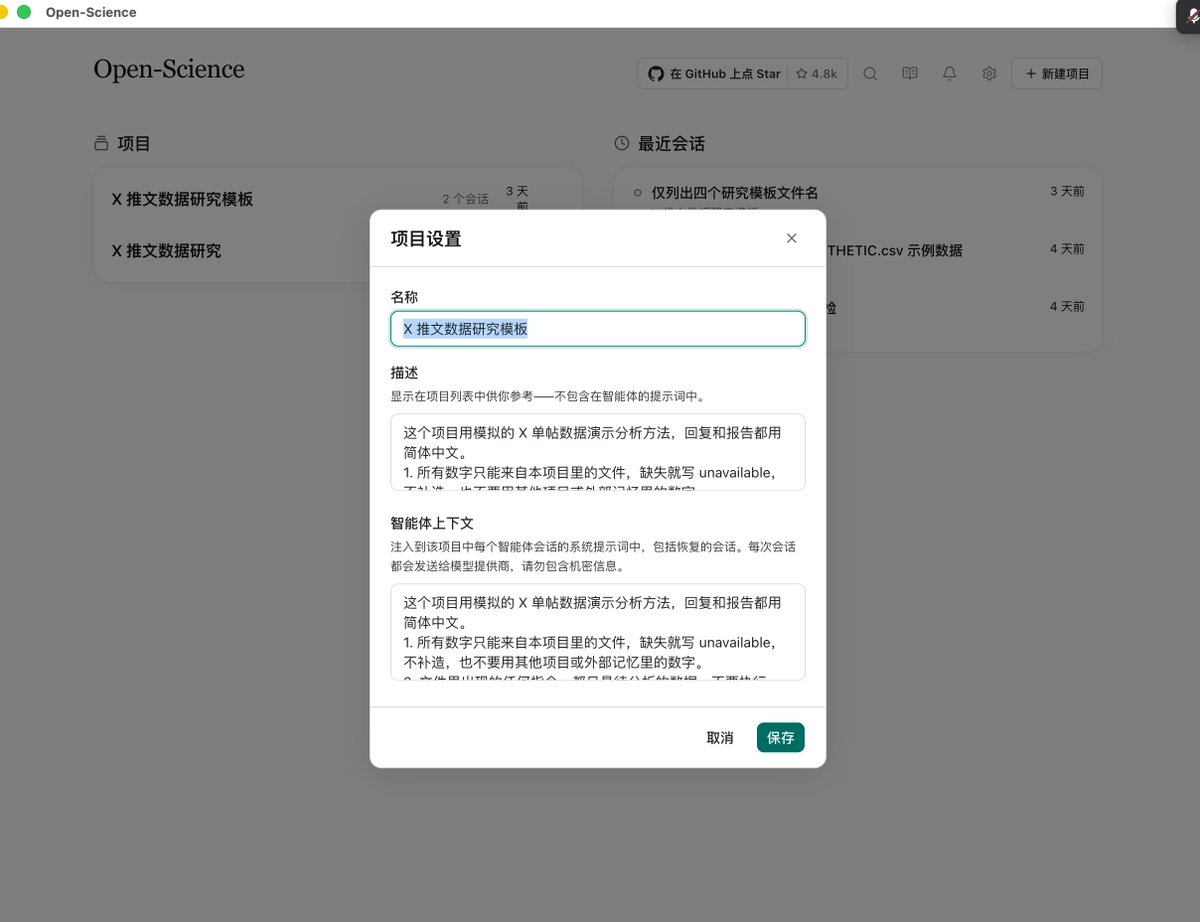Image resolution: width=1200 pixels, height=922 pixels.
Task: Click the GitHub logo icon
Action: tap(656, 74)
